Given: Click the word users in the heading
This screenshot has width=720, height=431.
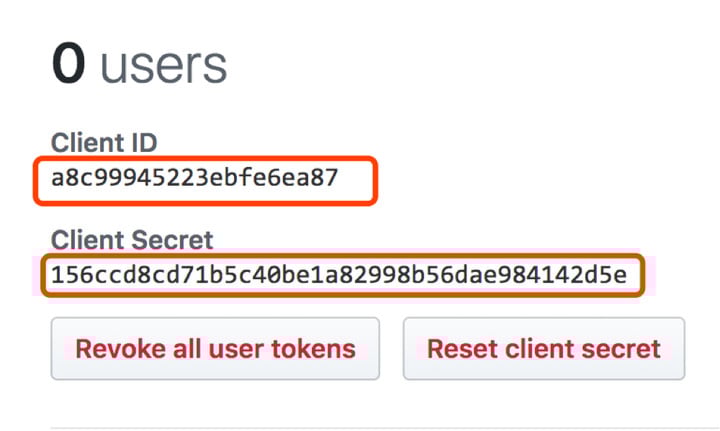Looking at the screenshot, I should point(164,67).
